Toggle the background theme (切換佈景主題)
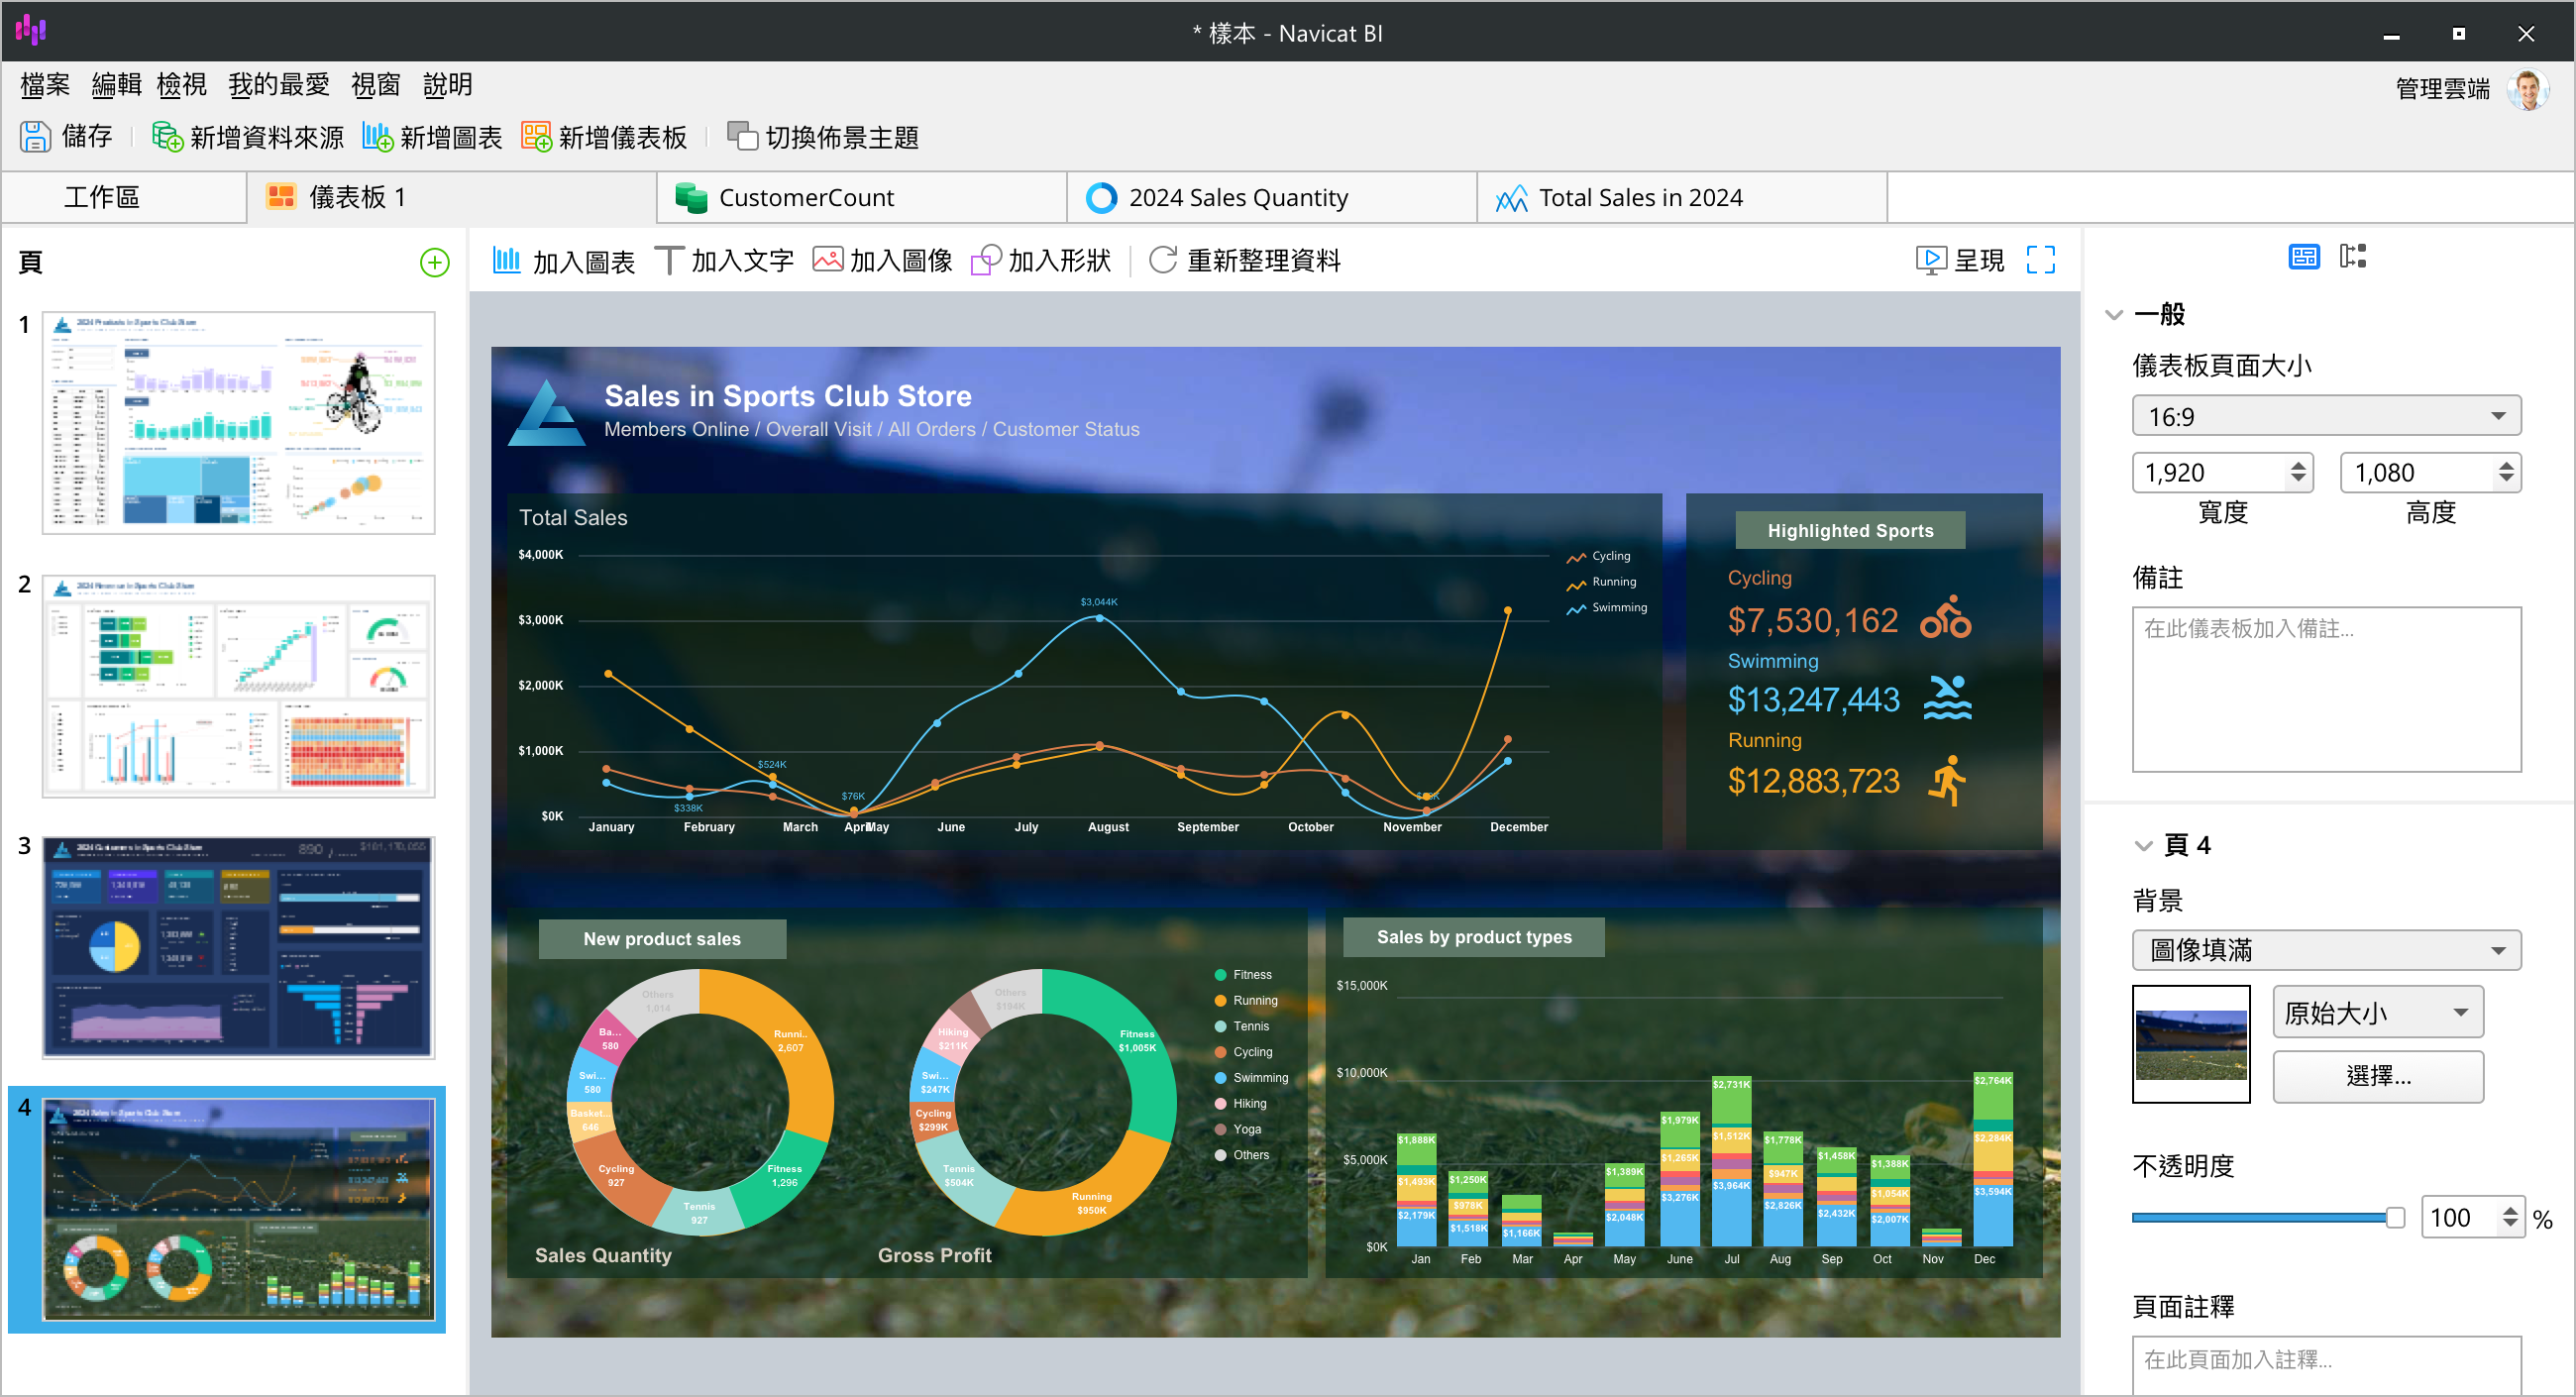Viewport: 2576px width, 1397px height. [x=742, y=137]
